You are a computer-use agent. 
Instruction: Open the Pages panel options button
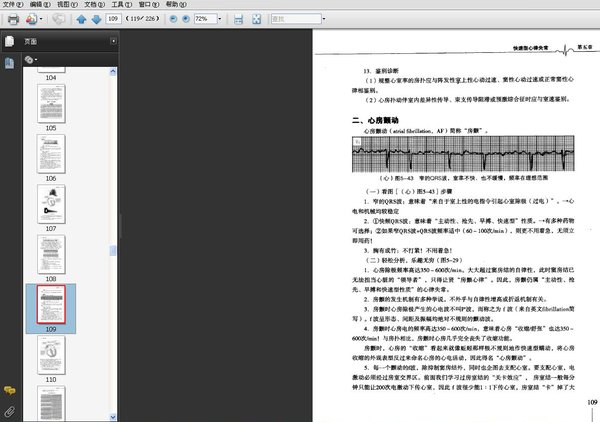pyautogui.click(x=113, y=41)
